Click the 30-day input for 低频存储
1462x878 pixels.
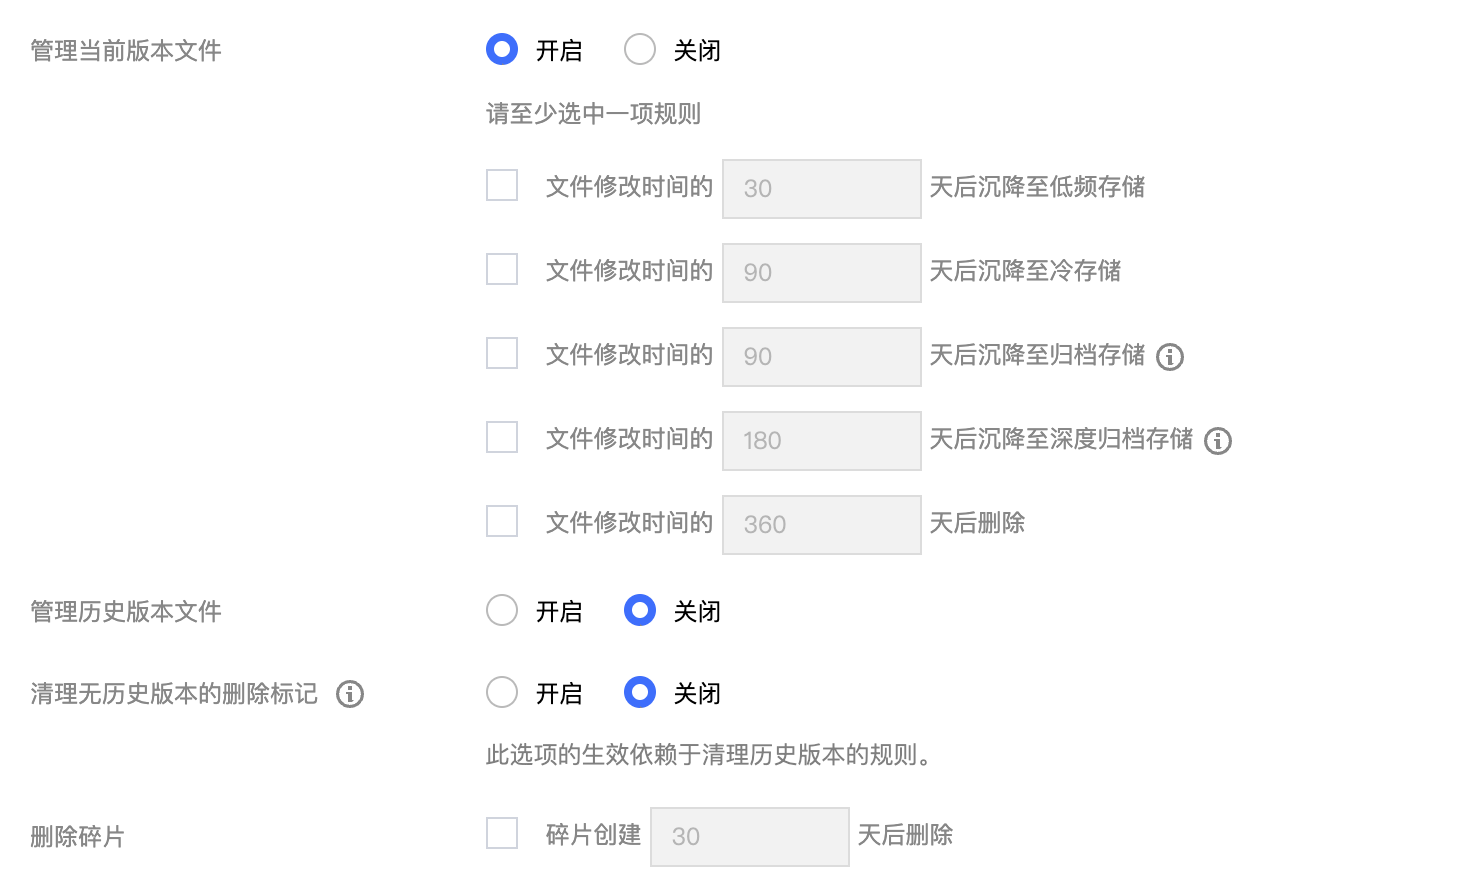pos(821,189)
